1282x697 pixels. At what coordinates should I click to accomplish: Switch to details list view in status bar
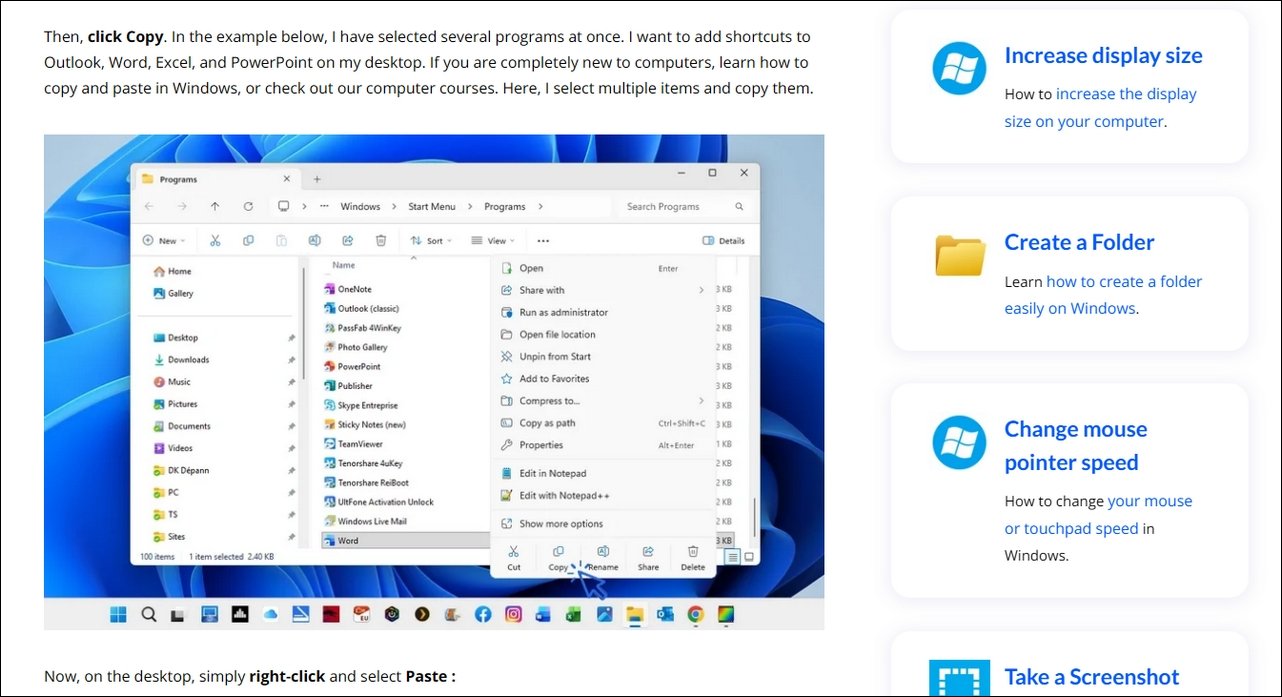733,556
